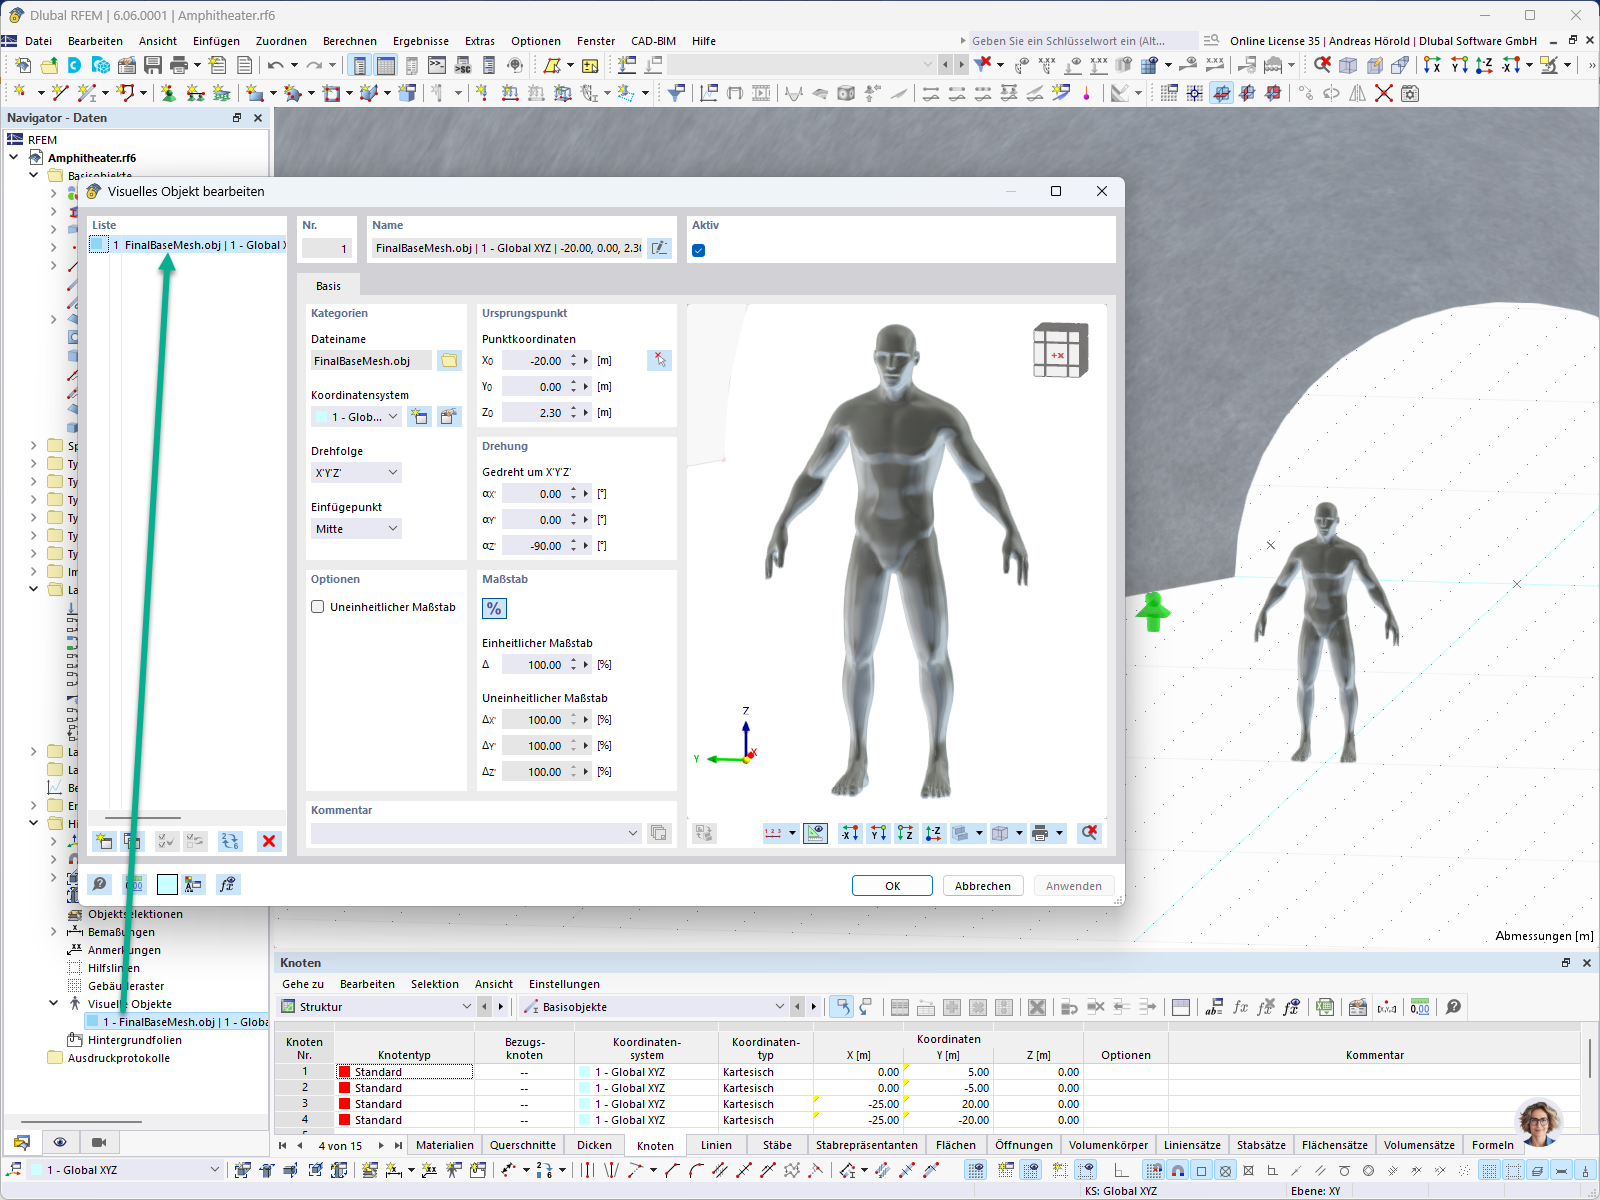Enable Uneinheitlicher Maßstab checkbox

coord(318,607)
